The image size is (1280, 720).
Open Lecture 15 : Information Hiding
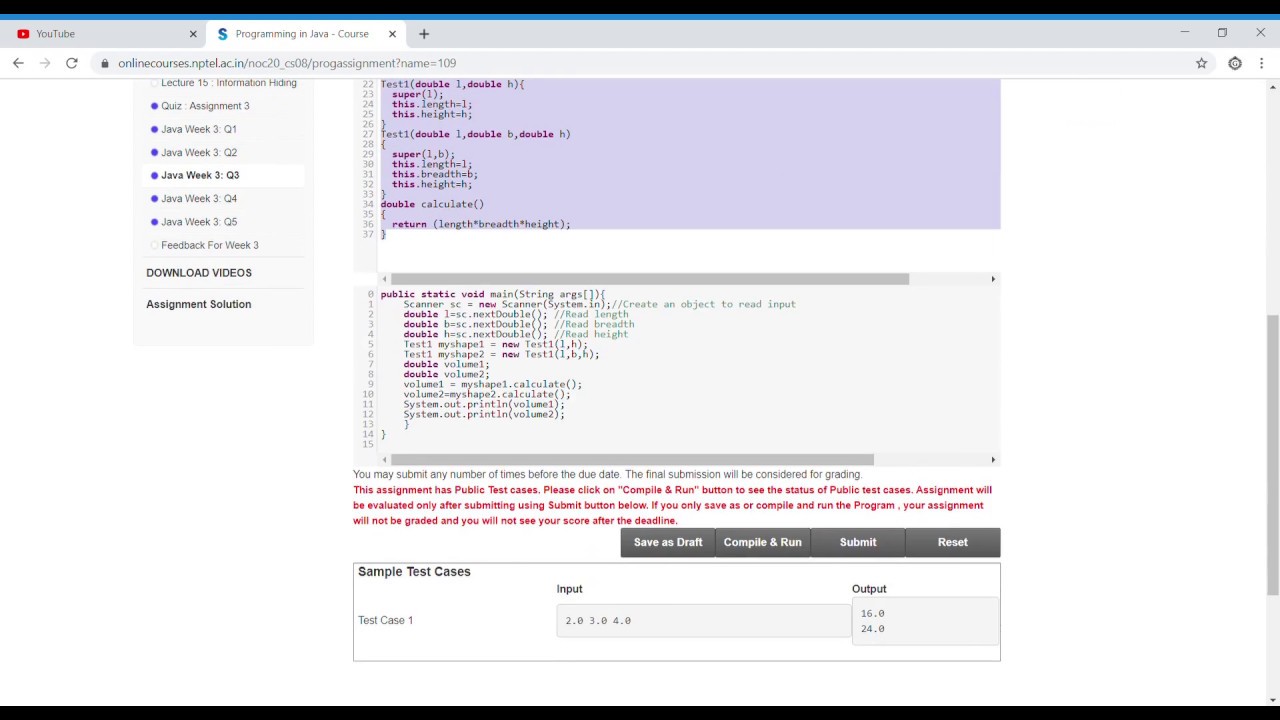[x=229, y=83]
